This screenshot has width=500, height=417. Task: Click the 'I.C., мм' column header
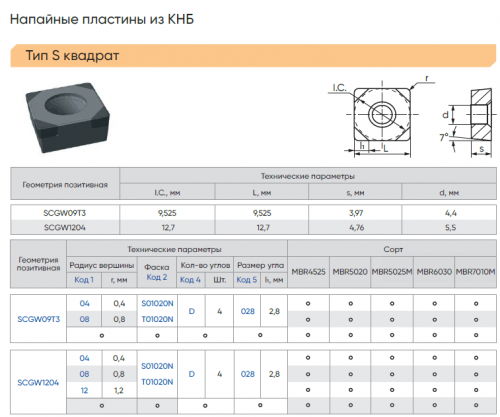click(167, 193)
